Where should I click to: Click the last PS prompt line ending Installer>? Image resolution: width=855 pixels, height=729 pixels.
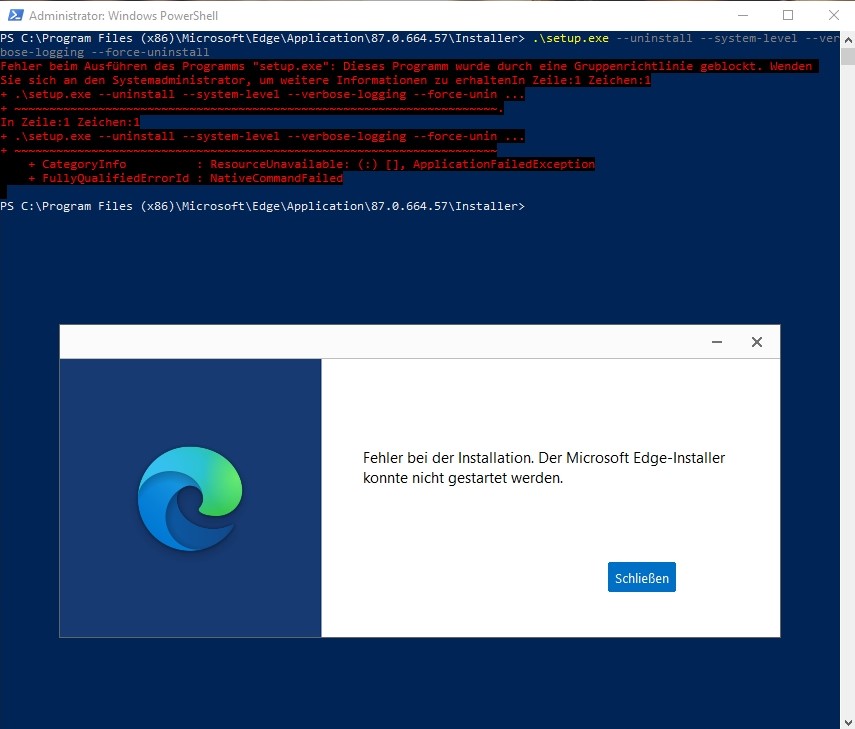[262, 206]
